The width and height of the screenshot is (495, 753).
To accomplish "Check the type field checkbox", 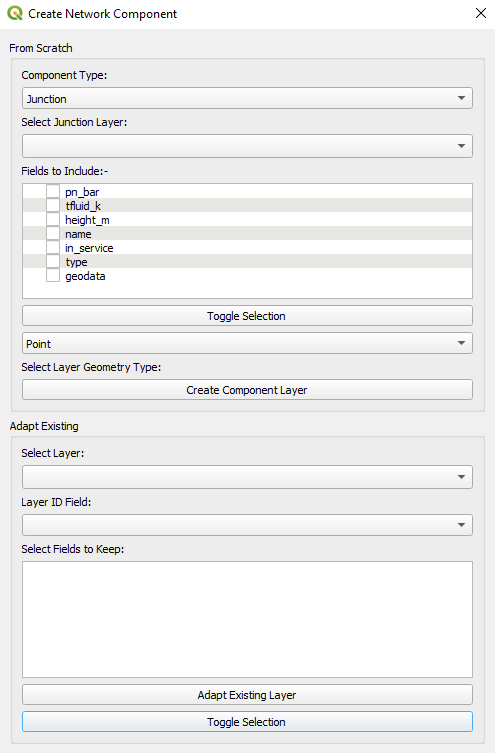I will pyautogui.click(x=53, y=262).
